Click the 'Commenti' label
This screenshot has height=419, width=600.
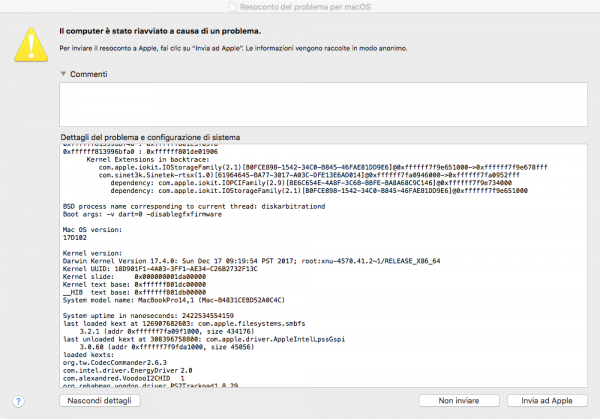(x=89, y=74)
